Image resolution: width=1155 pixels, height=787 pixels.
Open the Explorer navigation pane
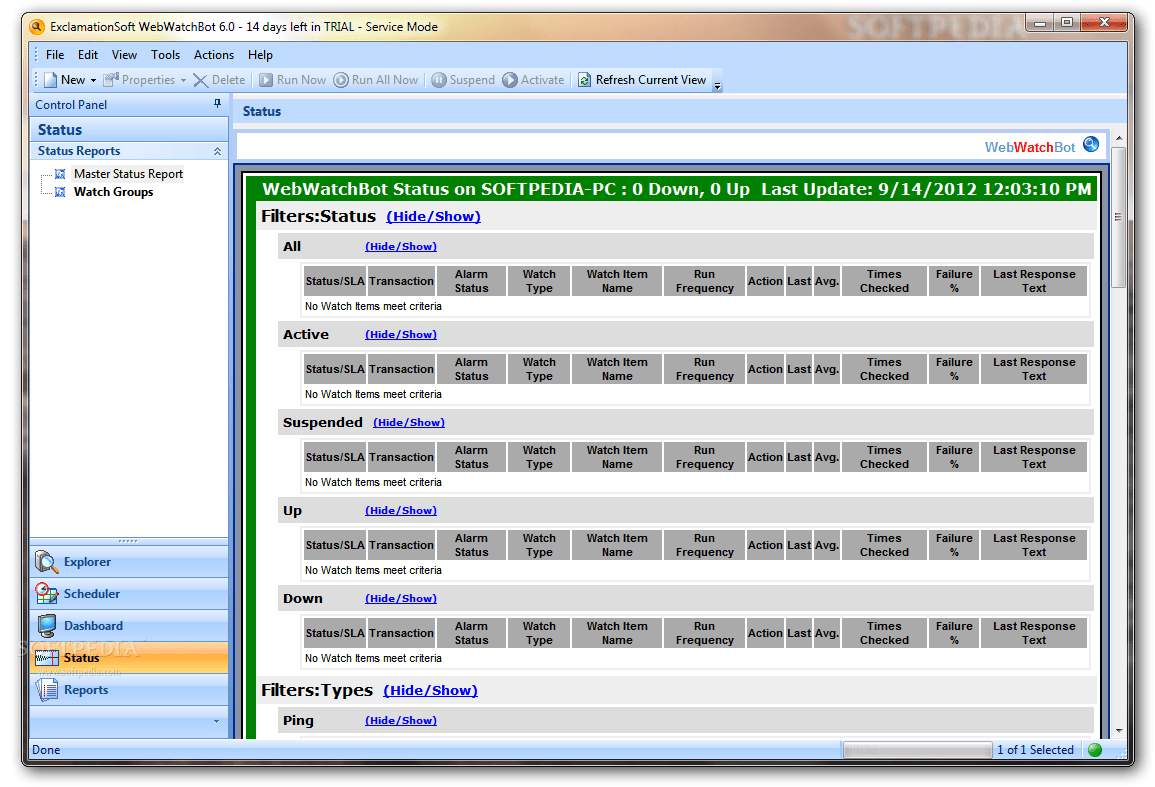[x=129, y=562]
